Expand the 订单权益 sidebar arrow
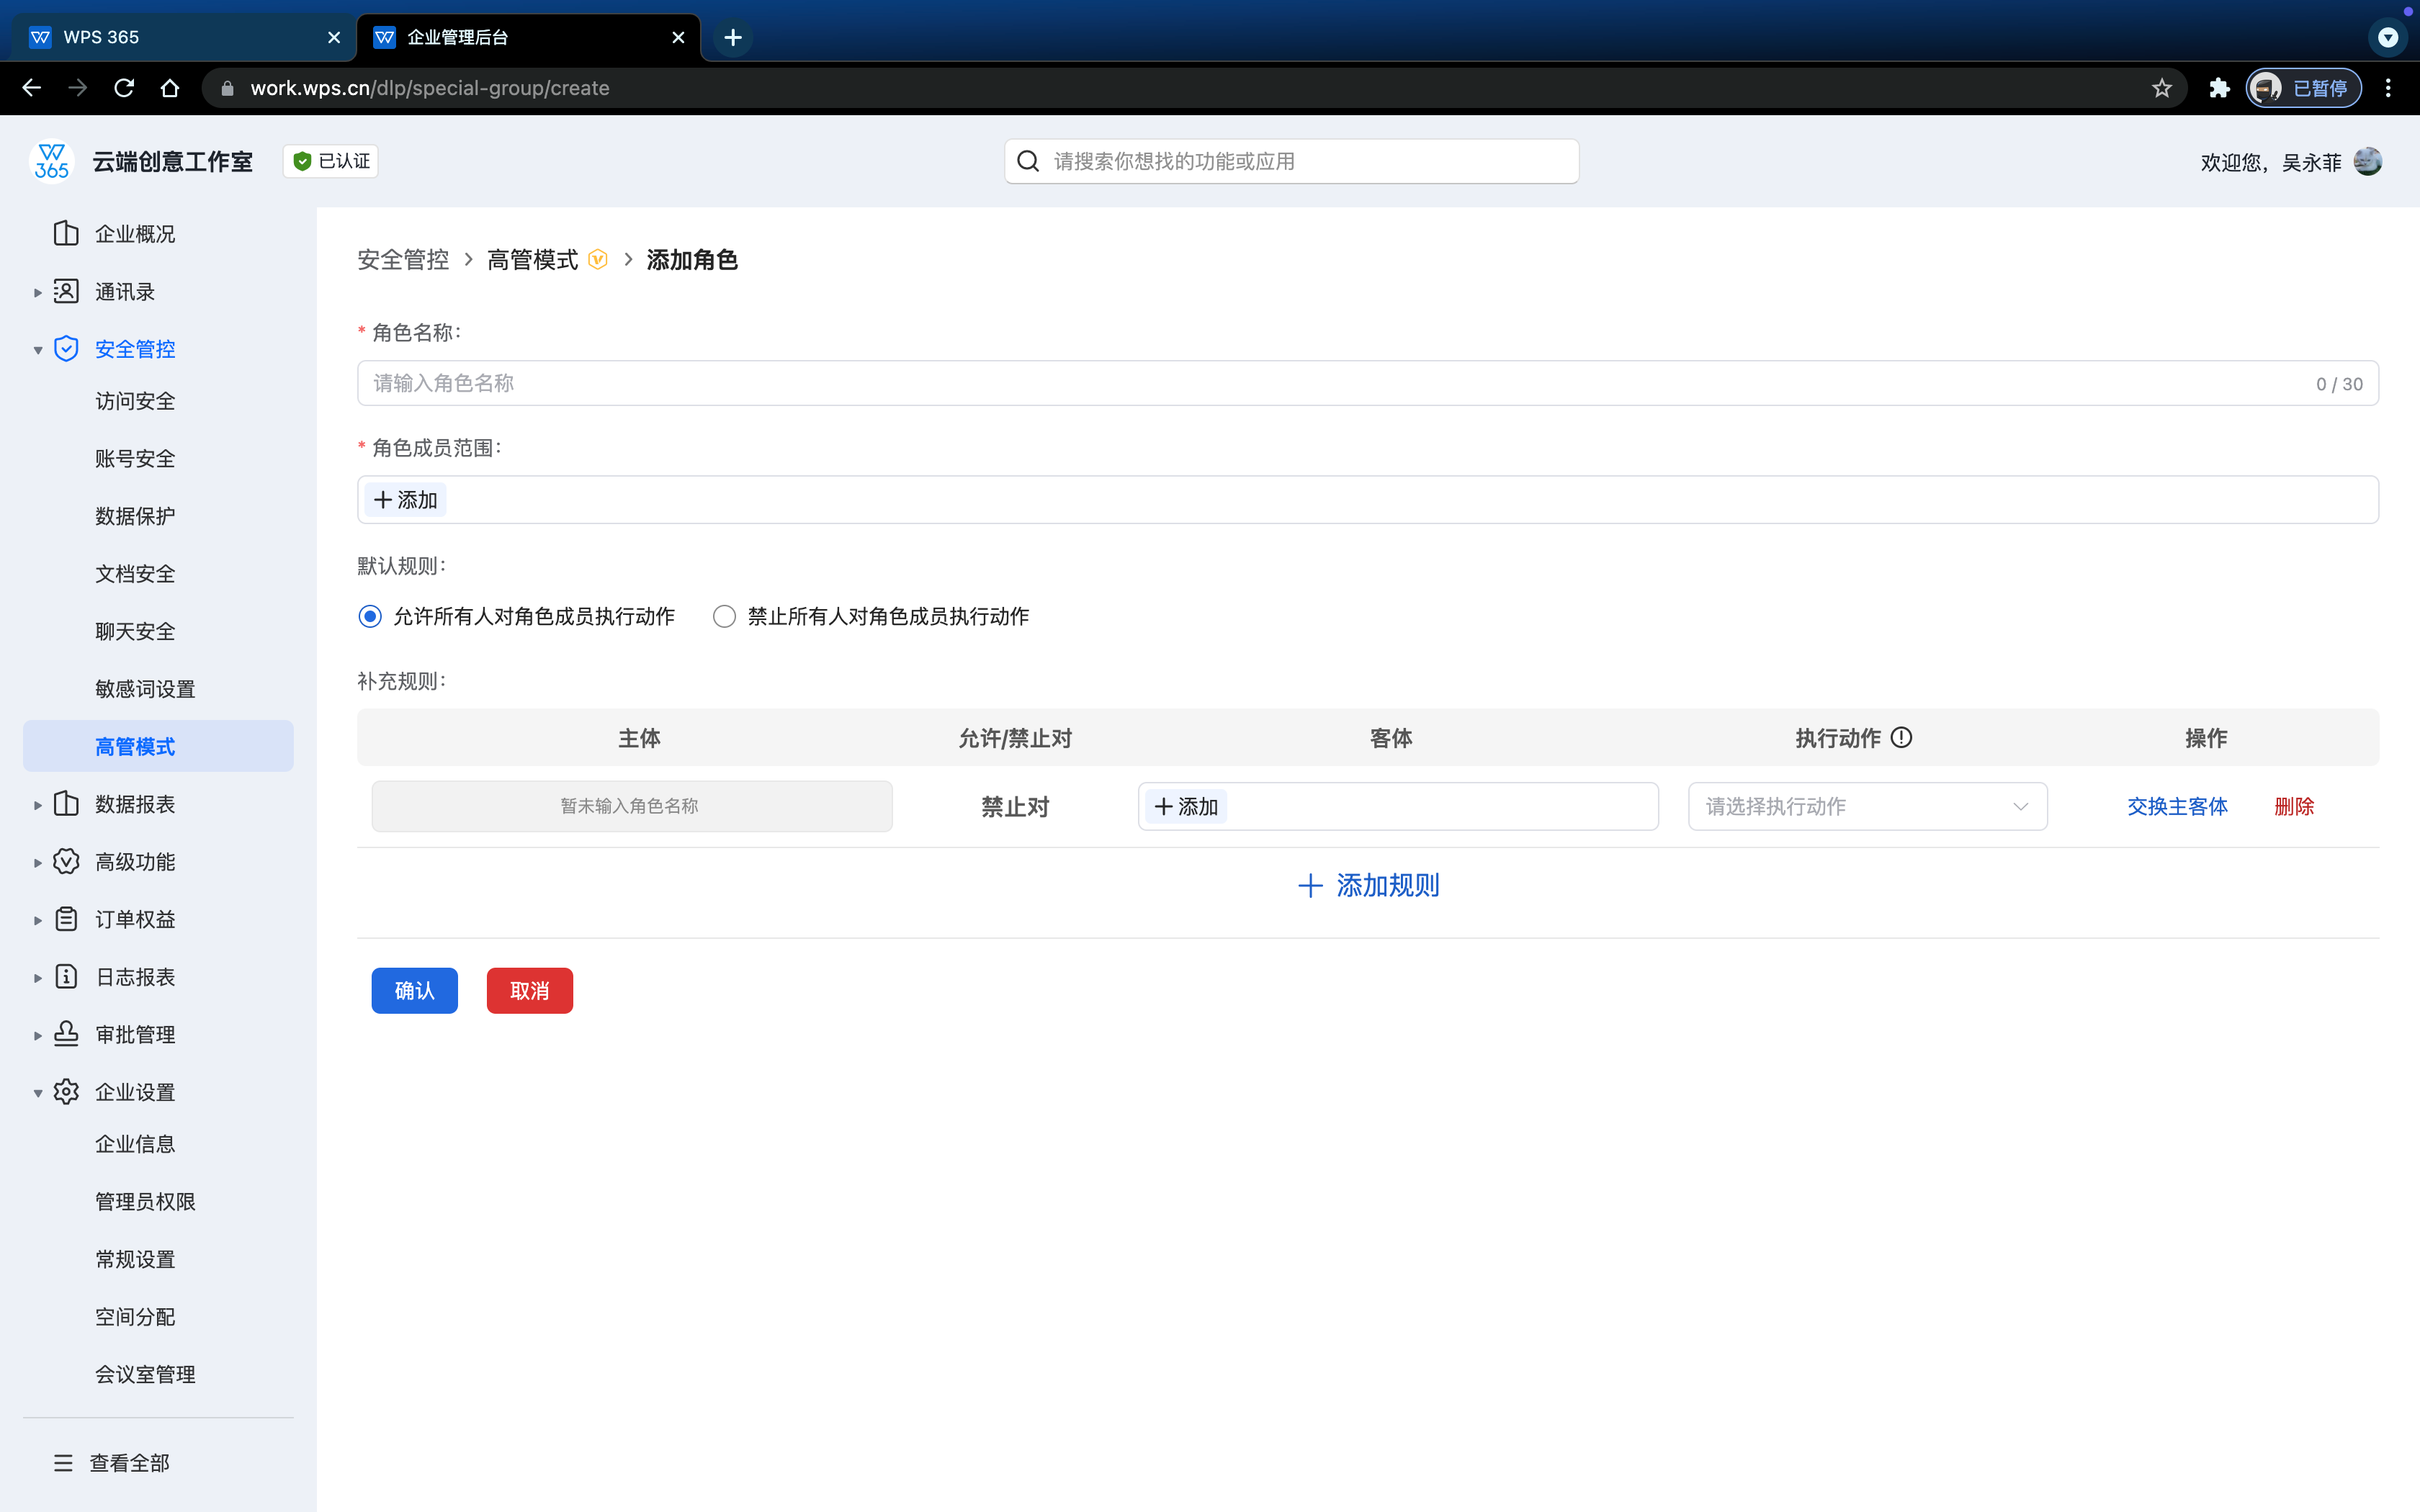 (37, 920)
